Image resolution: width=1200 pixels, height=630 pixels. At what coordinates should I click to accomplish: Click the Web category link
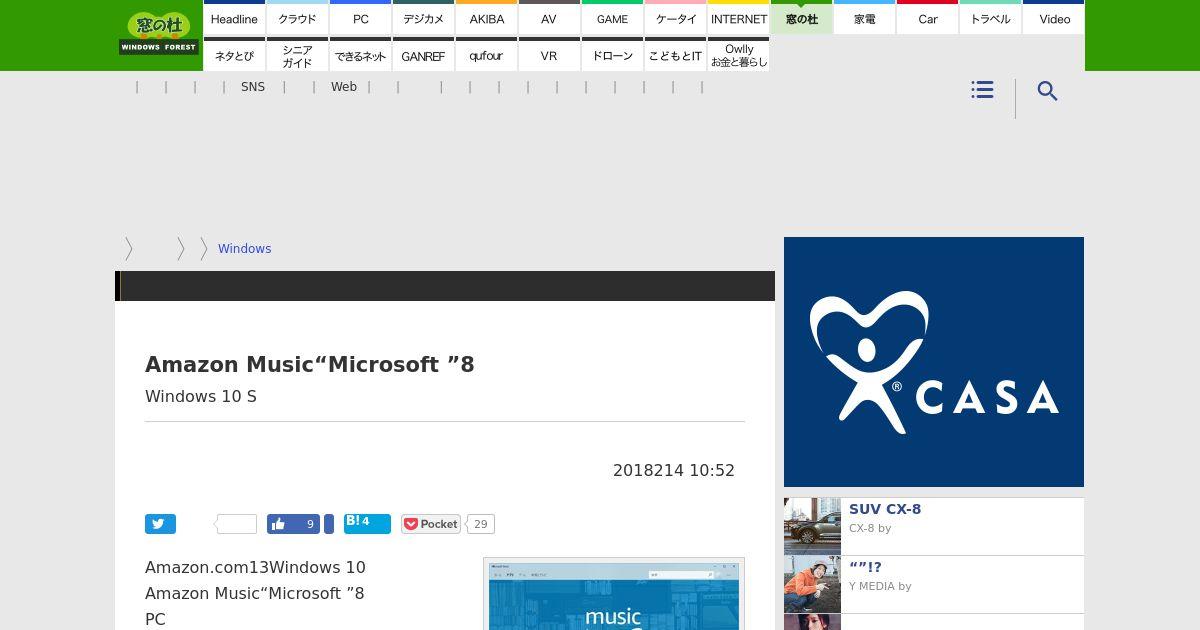(x=344, y=87)
